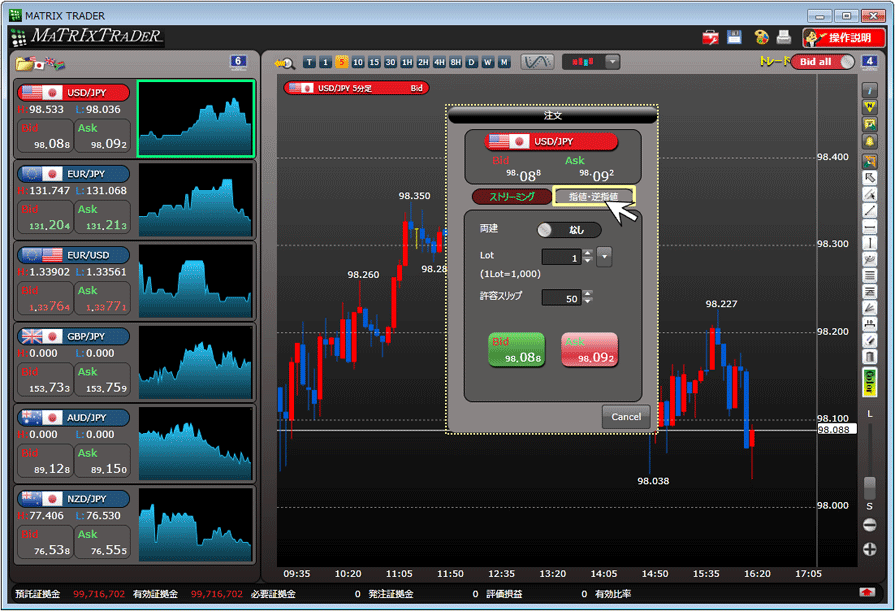Viewport: 895px width, 611px height.
Task: Select the horizontal line drawing tool
Action: pyautogui.click(x=869, y=227)
